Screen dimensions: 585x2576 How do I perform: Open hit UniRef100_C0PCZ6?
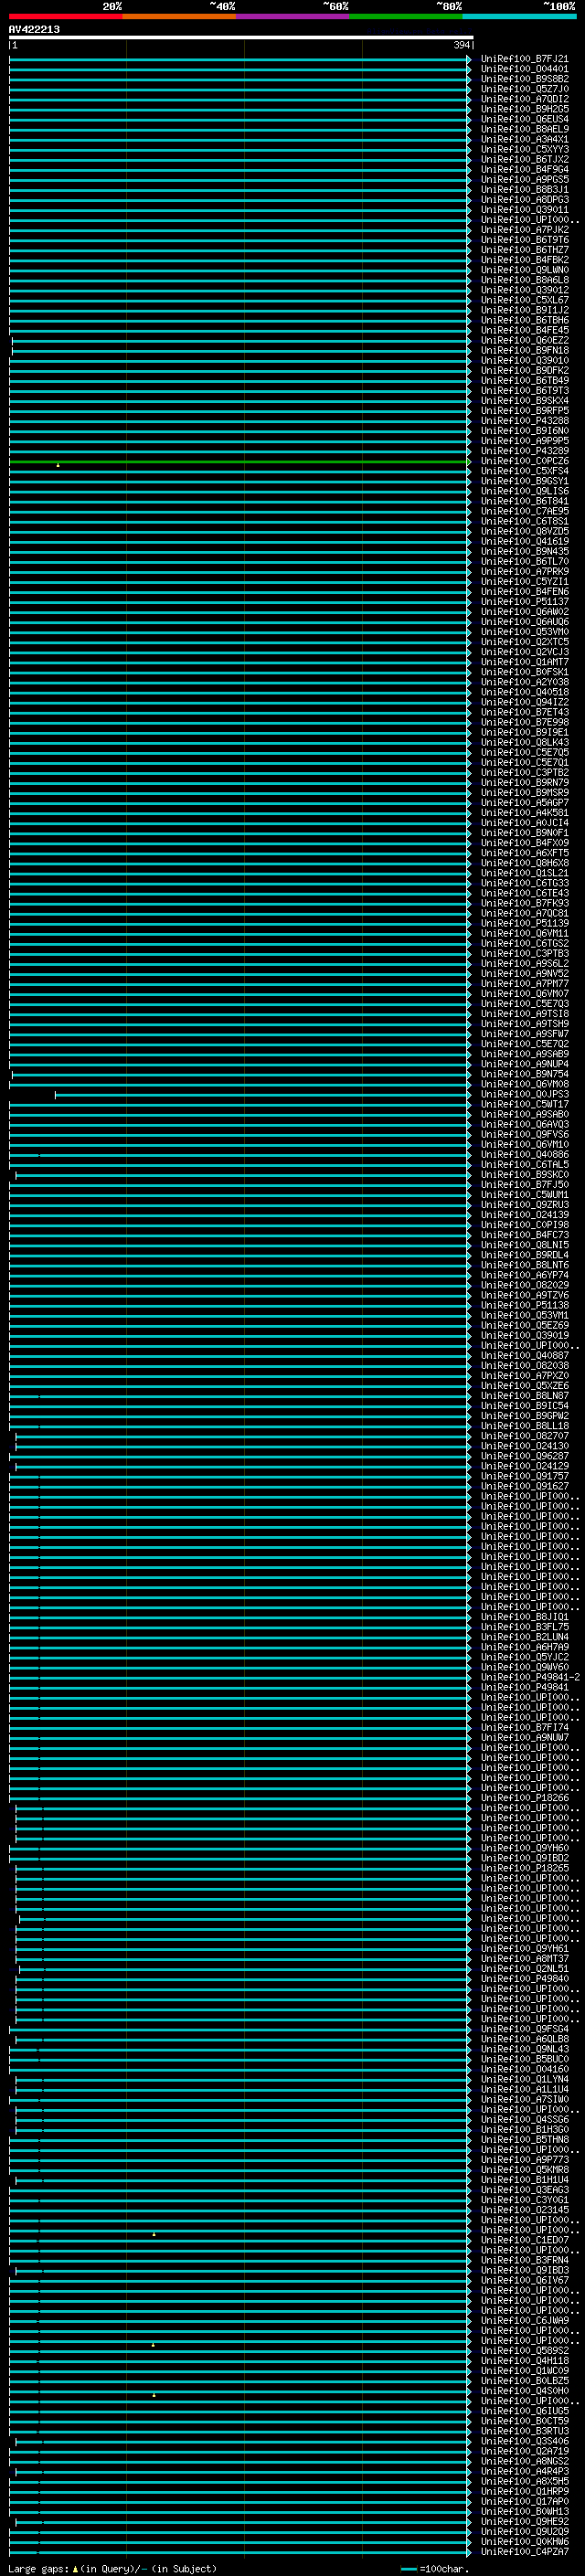pyautogui.click(x=524, y=461)
